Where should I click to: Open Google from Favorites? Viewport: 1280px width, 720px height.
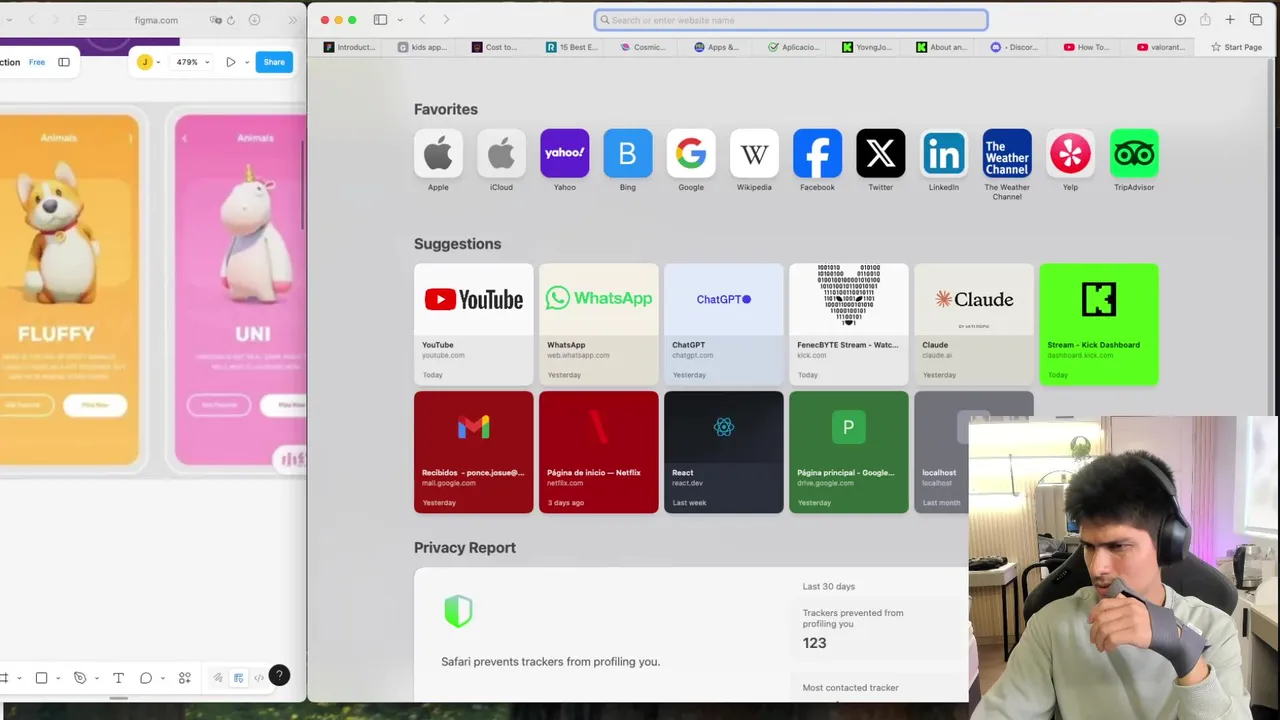(691, 153)
